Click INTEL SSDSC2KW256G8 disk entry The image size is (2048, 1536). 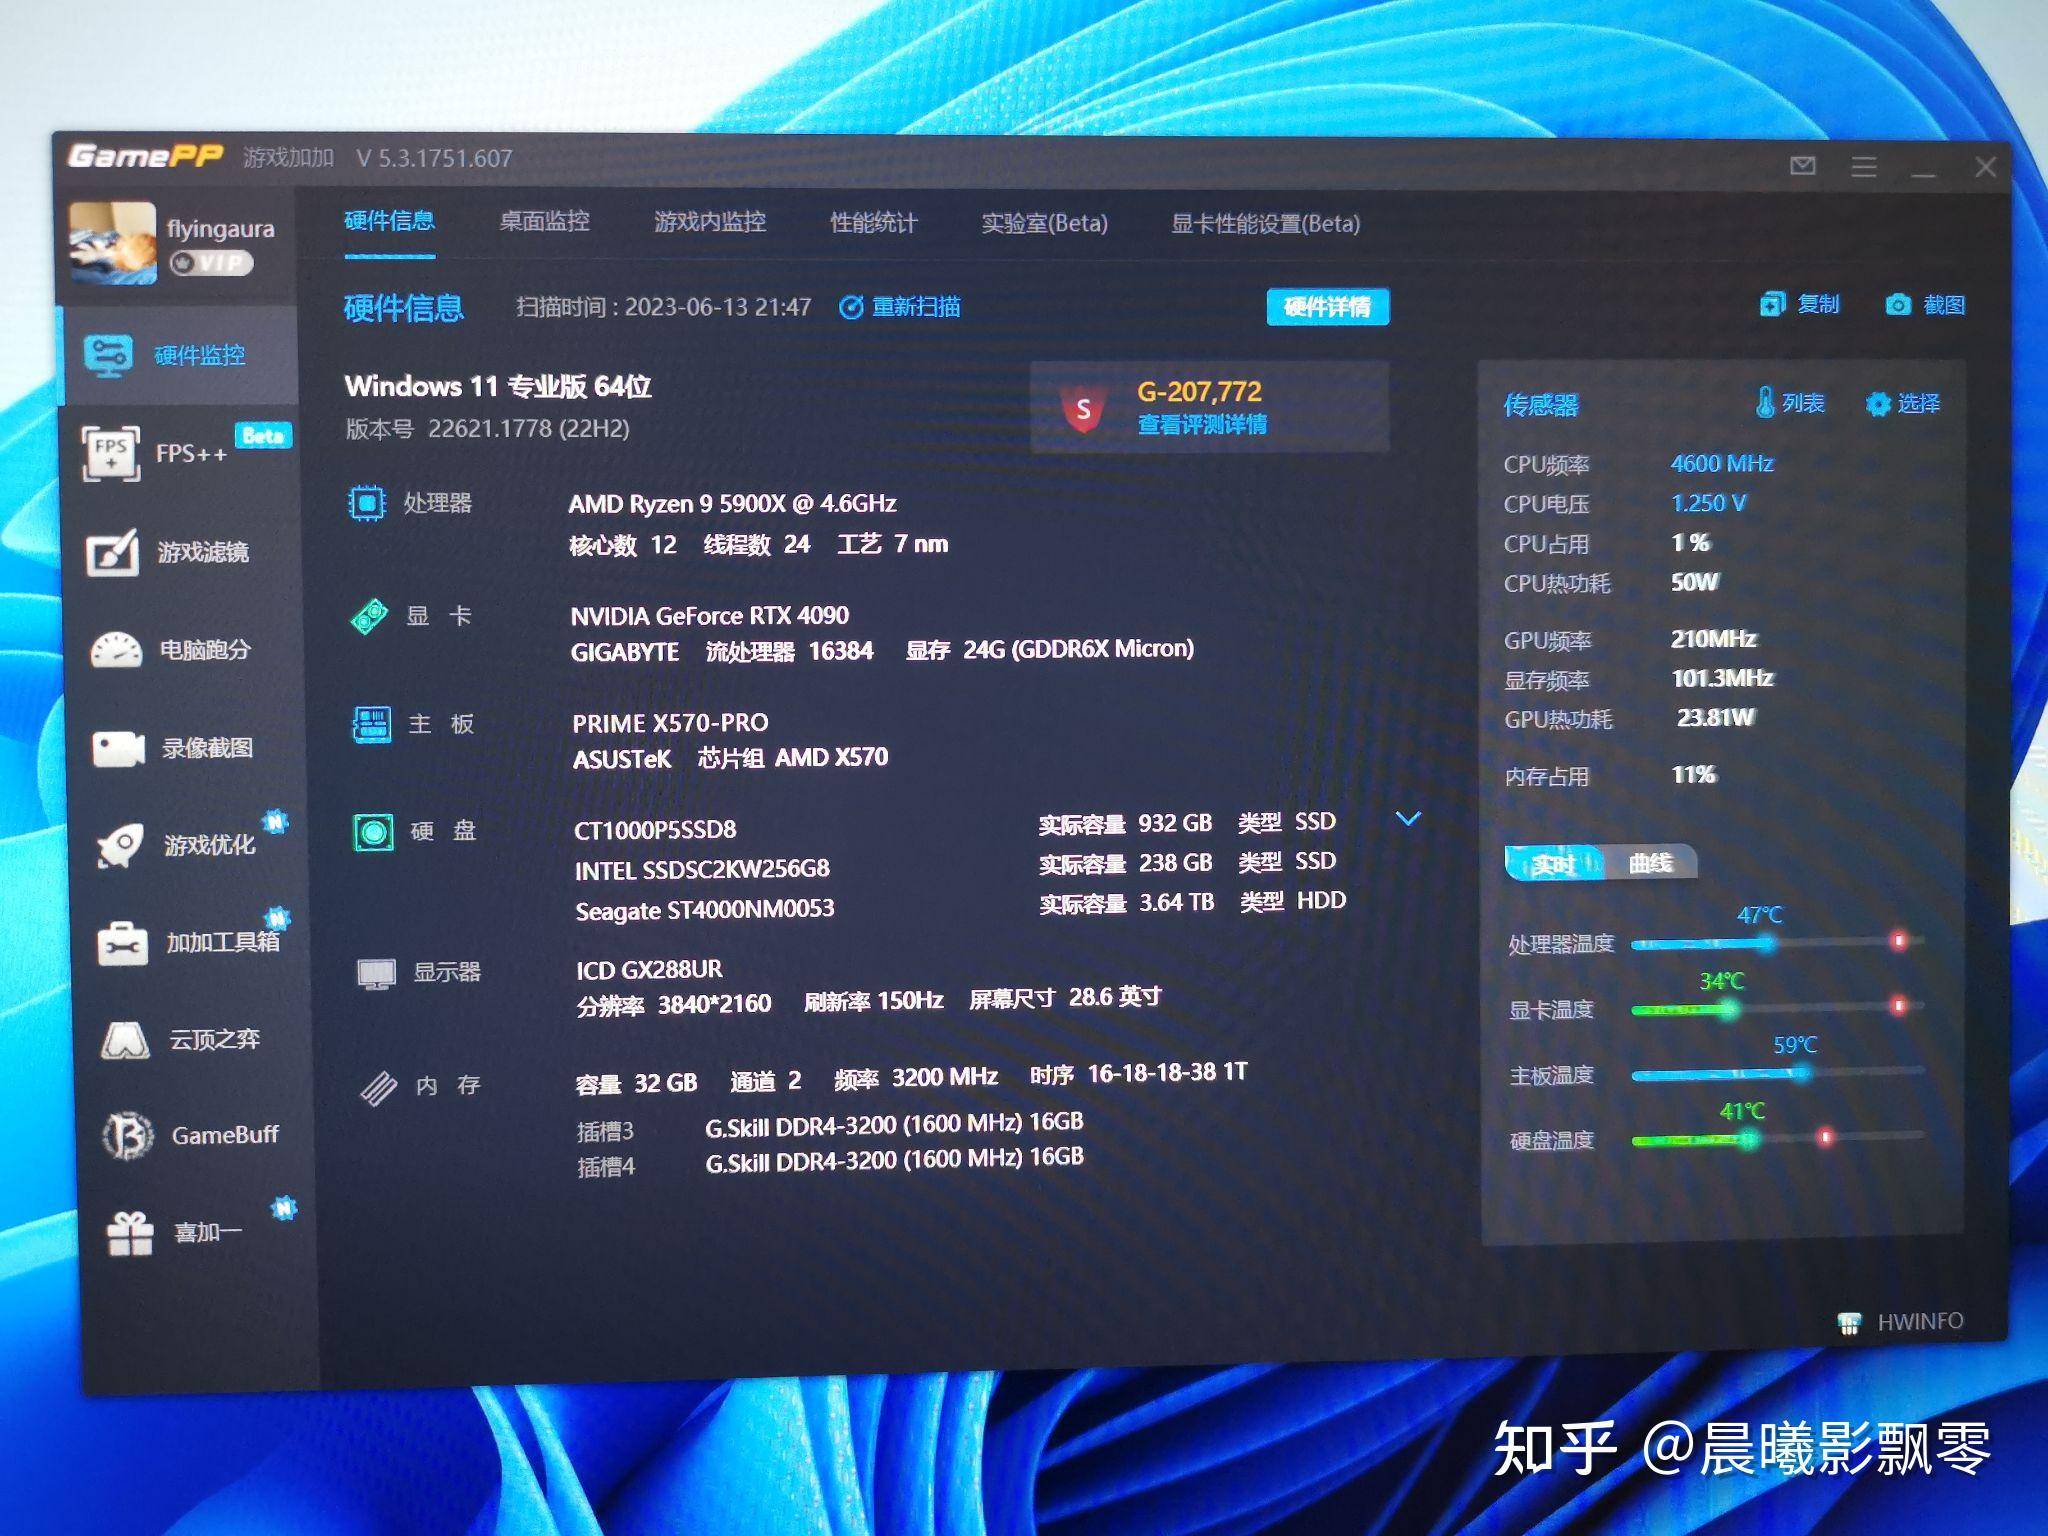coord(702,869)
